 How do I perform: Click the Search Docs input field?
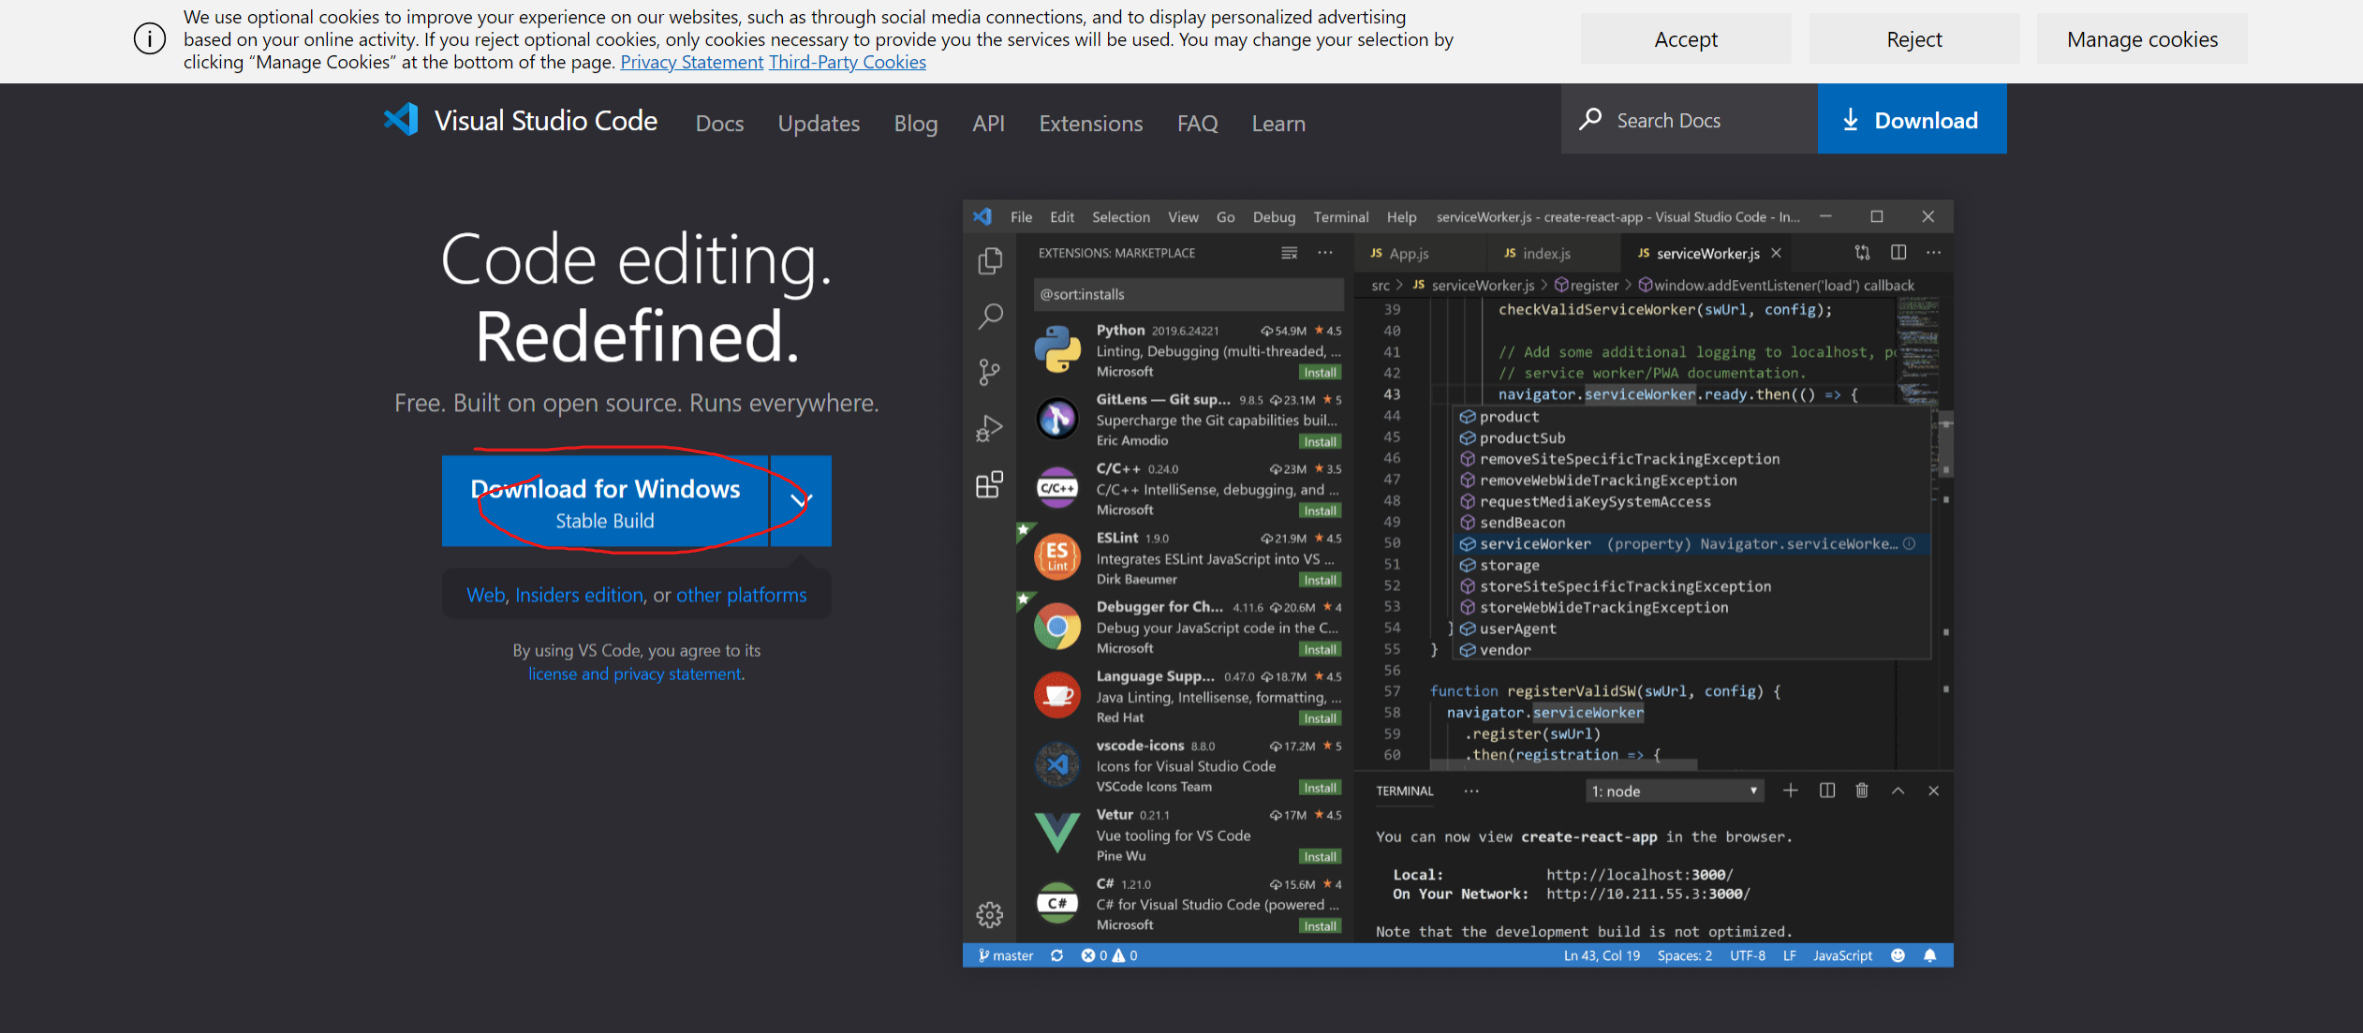tap(1689, 119)
